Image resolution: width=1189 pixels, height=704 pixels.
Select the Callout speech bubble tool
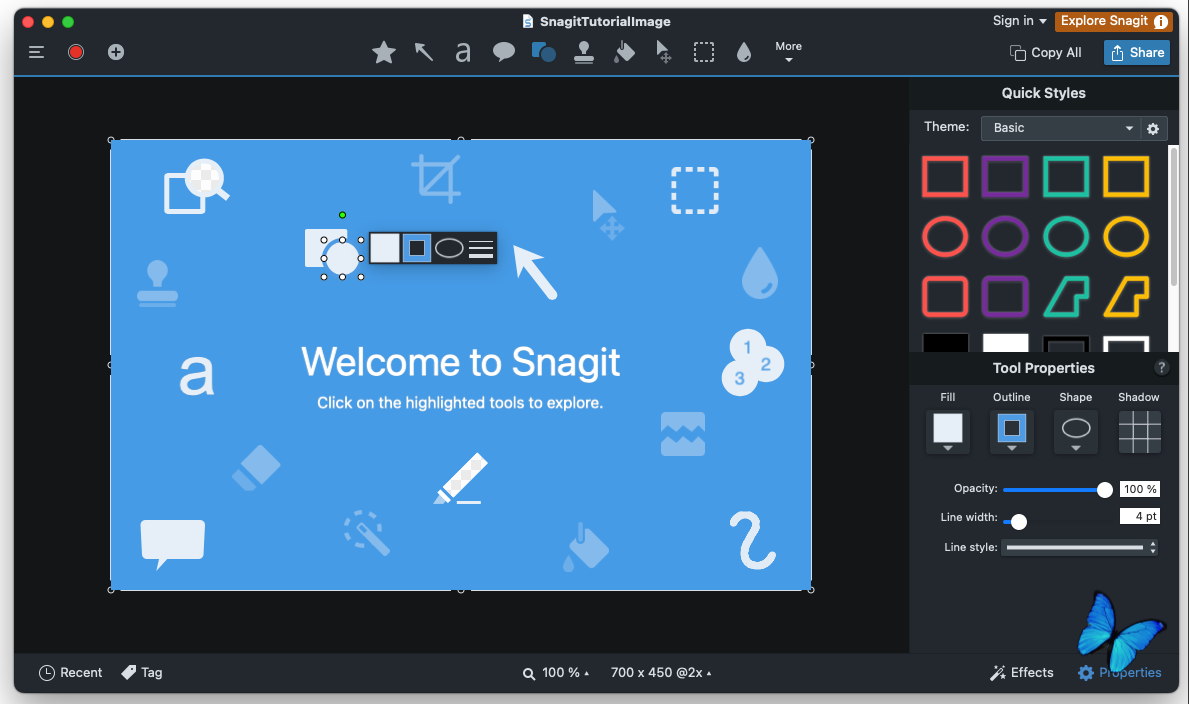click(504, 52)
